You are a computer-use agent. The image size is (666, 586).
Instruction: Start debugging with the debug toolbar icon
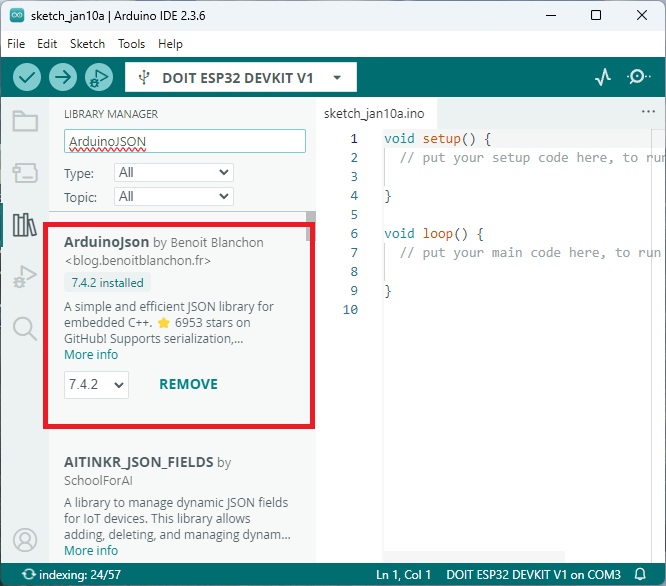click(x=98, y=77)
